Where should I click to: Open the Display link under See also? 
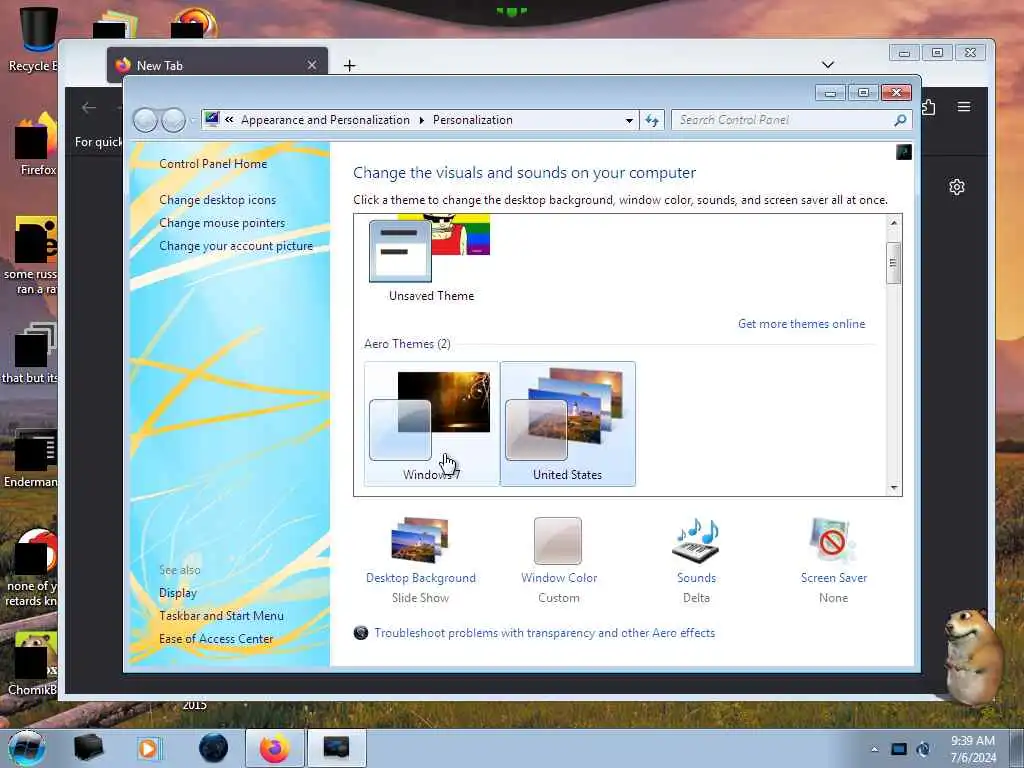178,593
